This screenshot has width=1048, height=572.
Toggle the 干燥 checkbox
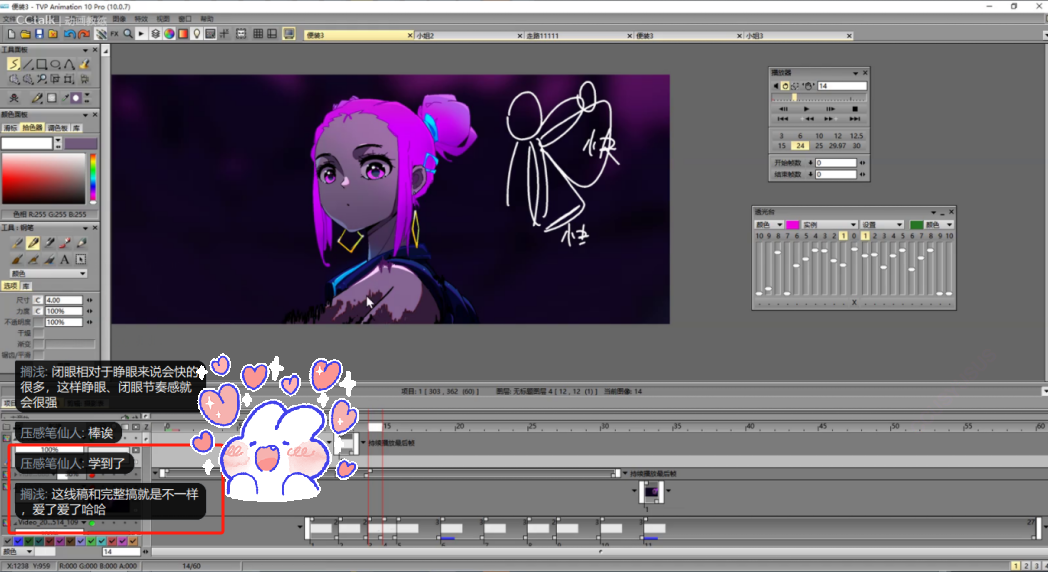click(38, 332)
